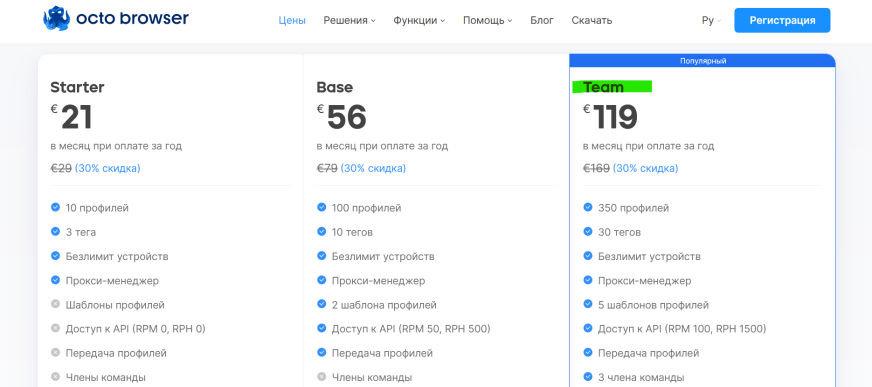The image size is (872, 387).
Task: Click the check icon next to '3 члена команды'
Action: (x=588, y=377)
